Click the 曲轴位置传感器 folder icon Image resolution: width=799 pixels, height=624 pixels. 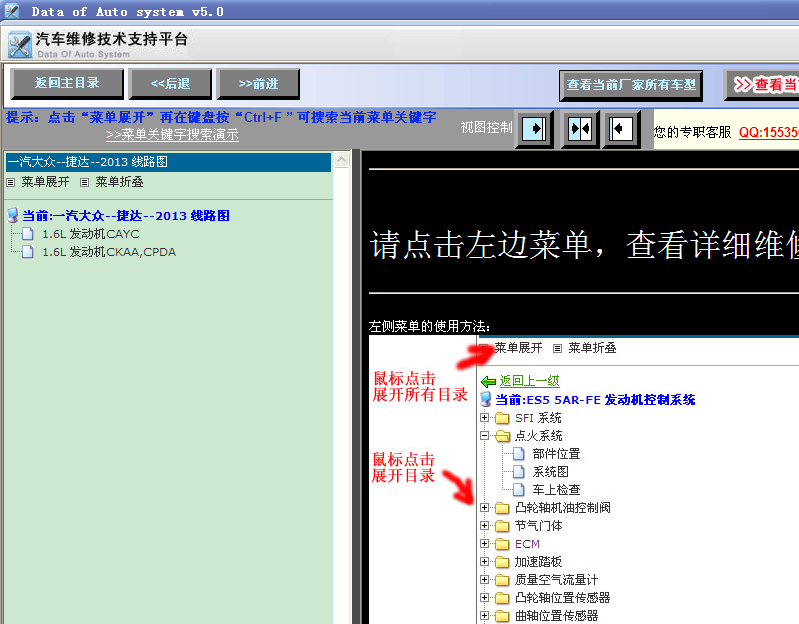point(502,616)
